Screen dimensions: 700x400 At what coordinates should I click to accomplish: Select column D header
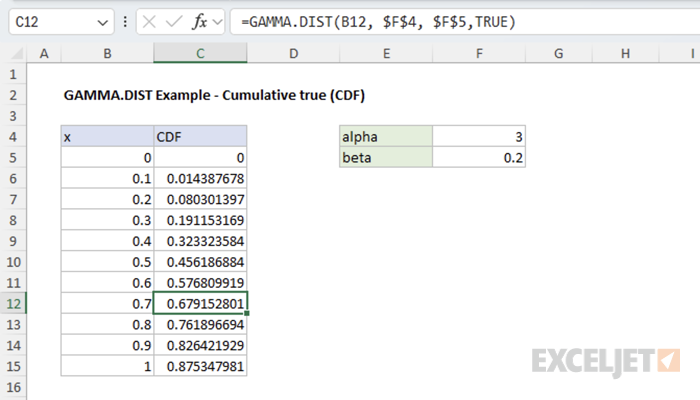coord(293,54)
